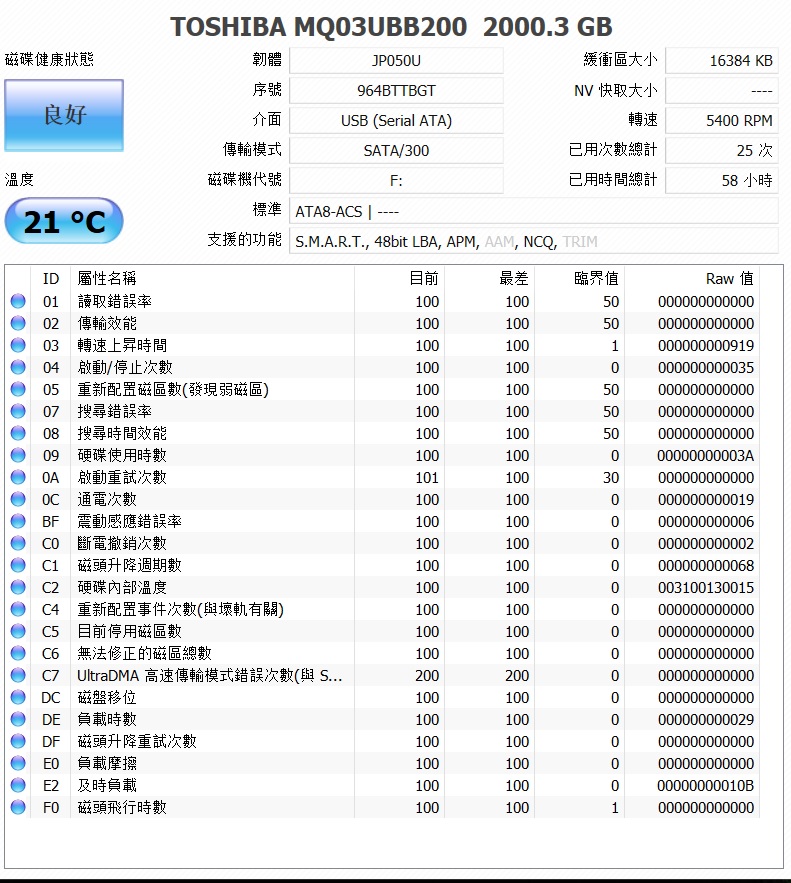791x883 pixels.
Task: Click the status icon for 磁頭升降週期數
Action: click(18, 565)
